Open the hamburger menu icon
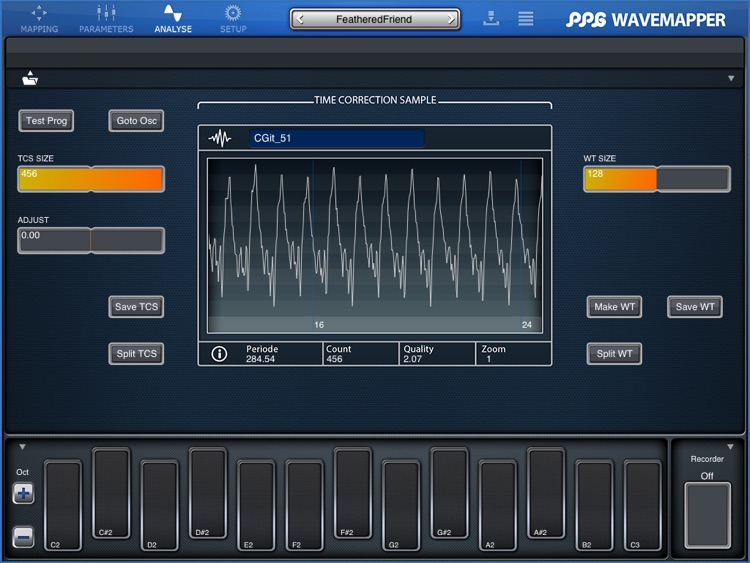750x563 pixels. pyautogui.click(x=526, y=19)
